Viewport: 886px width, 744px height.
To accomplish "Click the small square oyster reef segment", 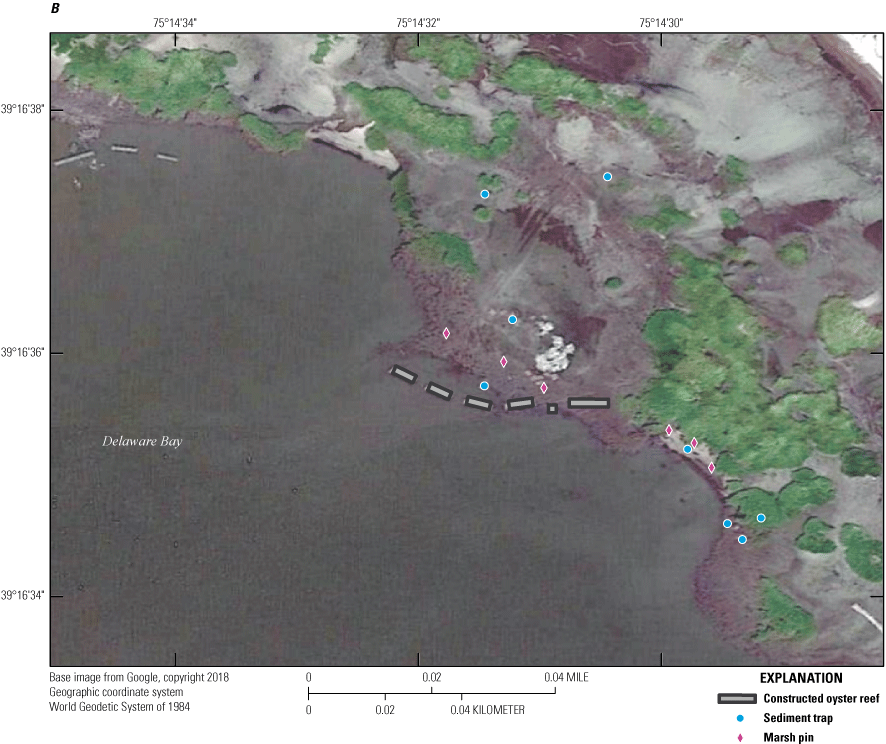I will 552,408.
